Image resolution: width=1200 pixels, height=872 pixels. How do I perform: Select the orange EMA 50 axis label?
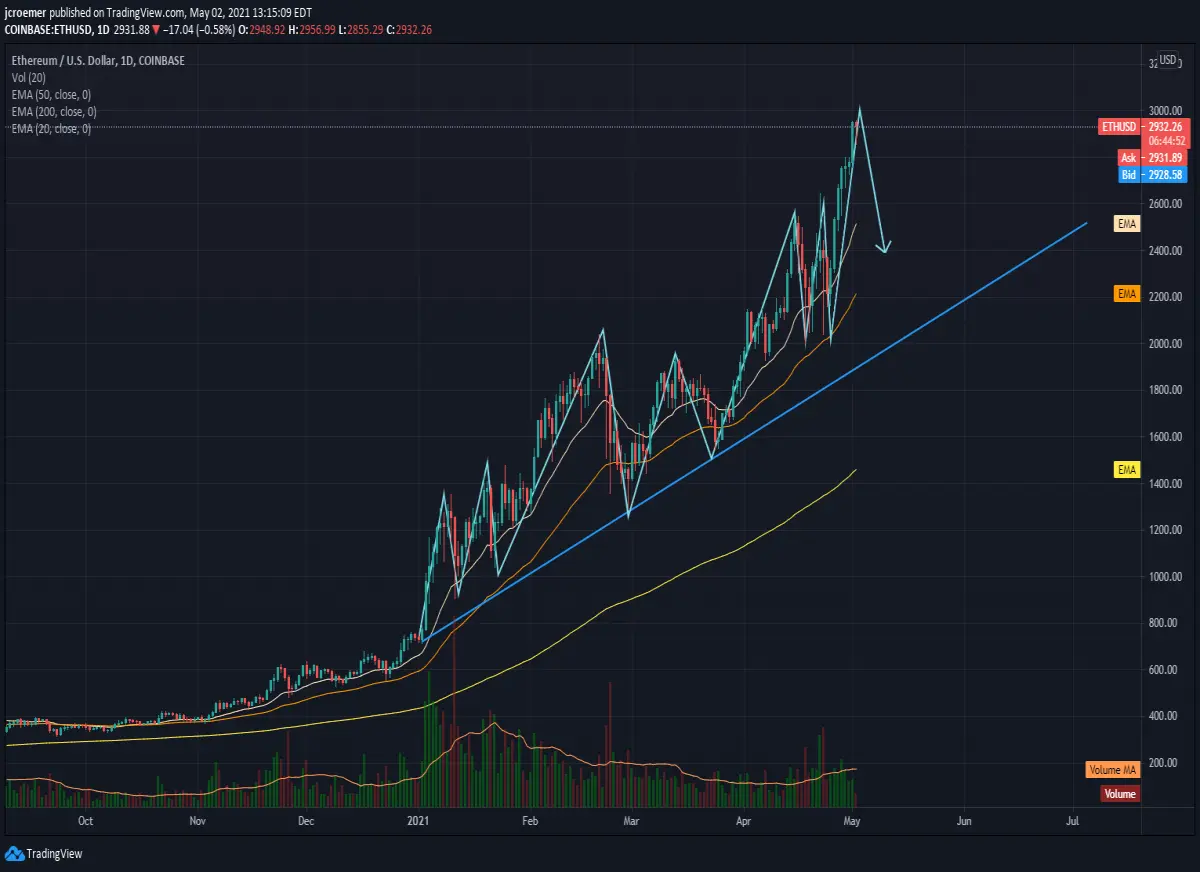pyautogui.click(x=1127, y=294)
